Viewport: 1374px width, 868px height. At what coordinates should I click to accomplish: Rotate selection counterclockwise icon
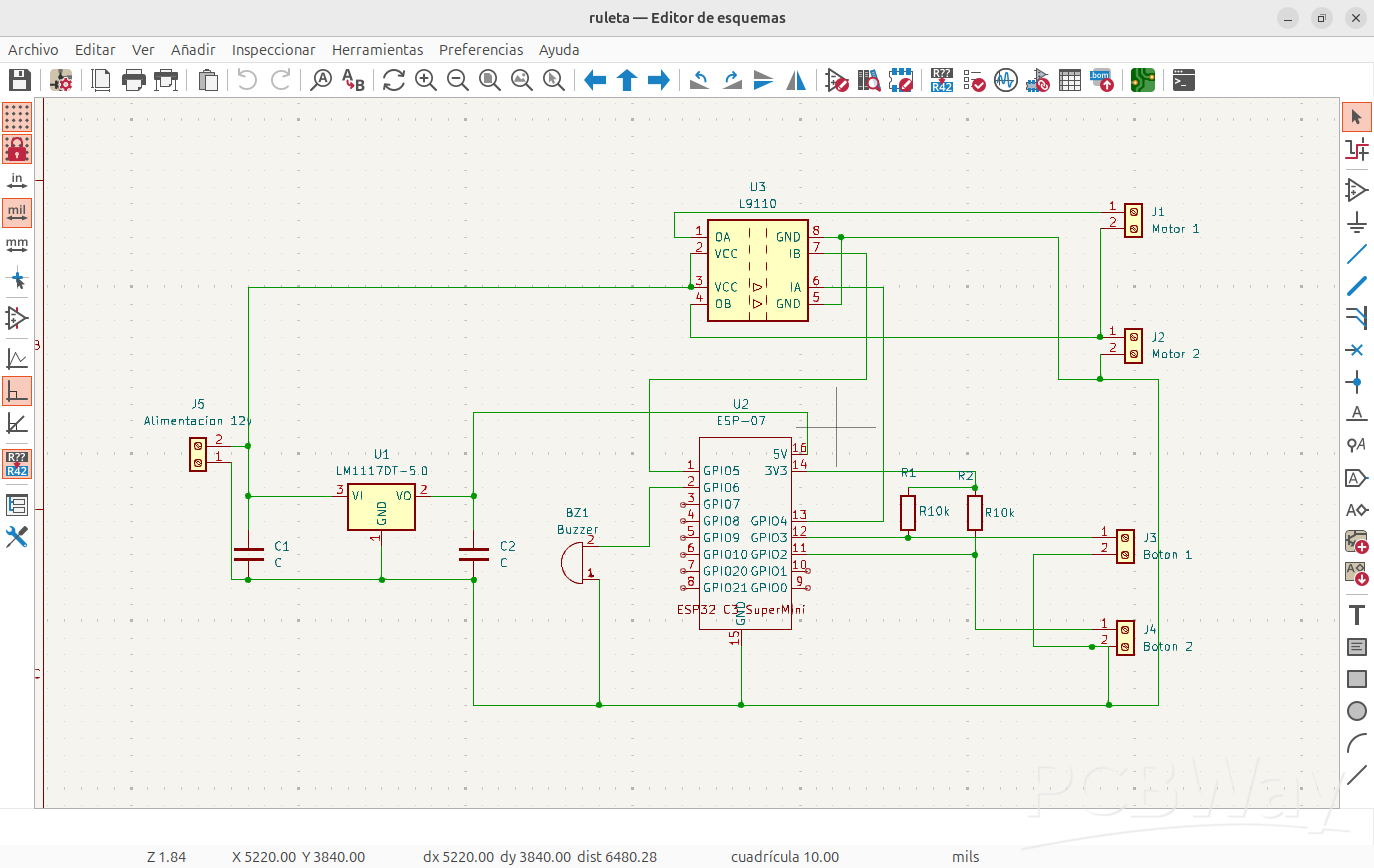click(x=700, y=80)
